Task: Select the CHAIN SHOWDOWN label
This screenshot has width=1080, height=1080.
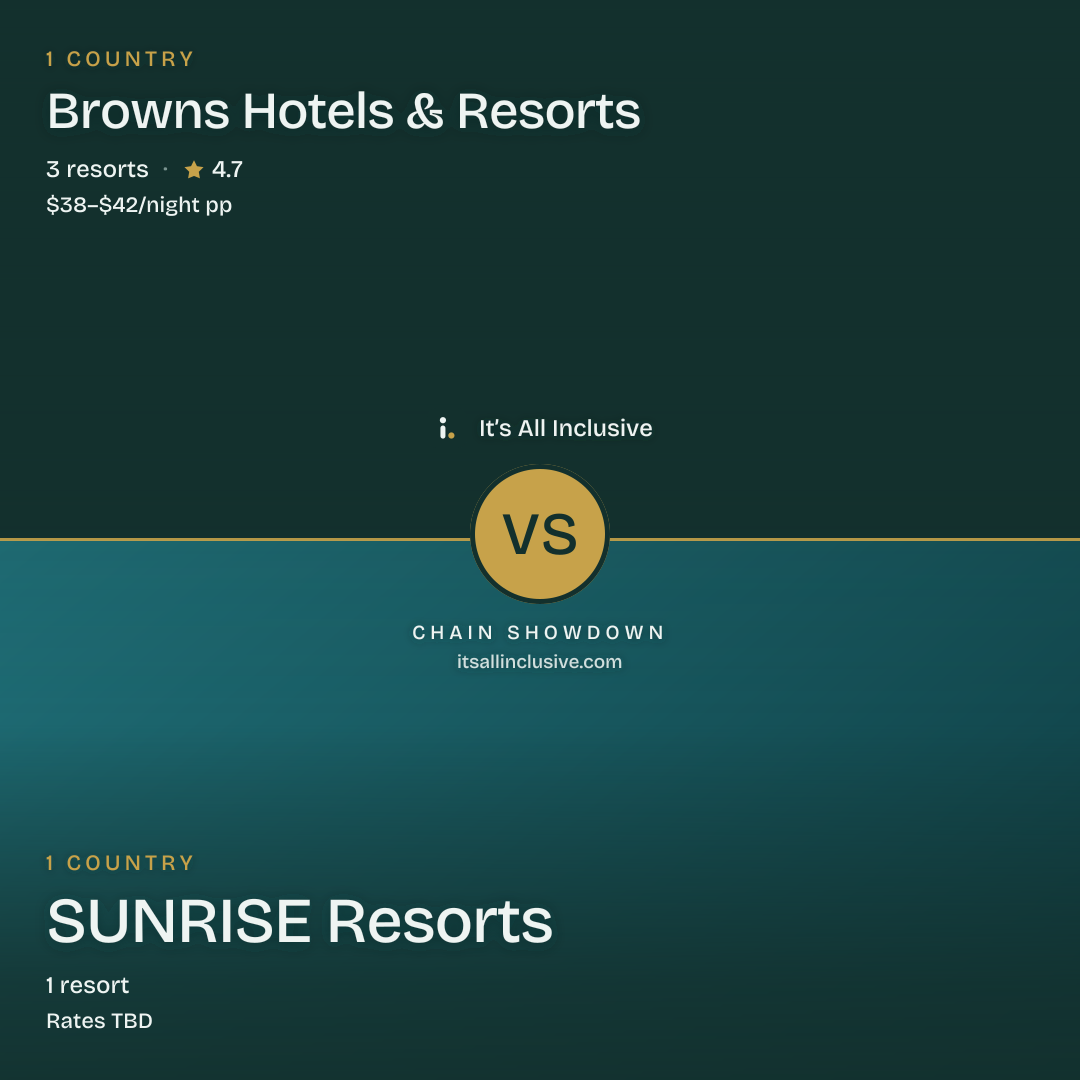Action: click(539, 632)
